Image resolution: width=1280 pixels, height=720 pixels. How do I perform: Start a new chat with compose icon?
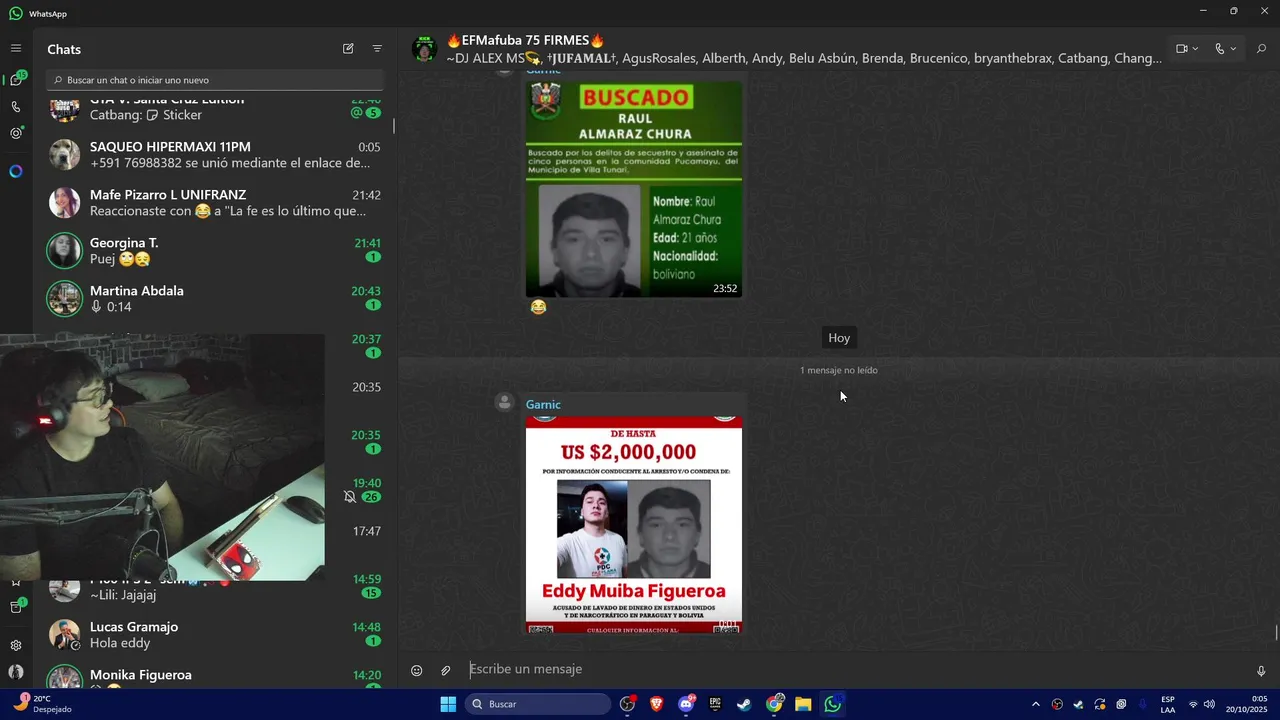tap(348, 48)
